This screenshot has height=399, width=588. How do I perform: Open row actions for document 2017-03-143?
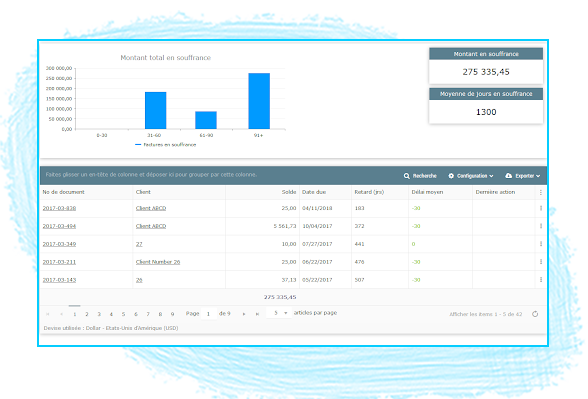pyautogui.click(x=541, y=280)
